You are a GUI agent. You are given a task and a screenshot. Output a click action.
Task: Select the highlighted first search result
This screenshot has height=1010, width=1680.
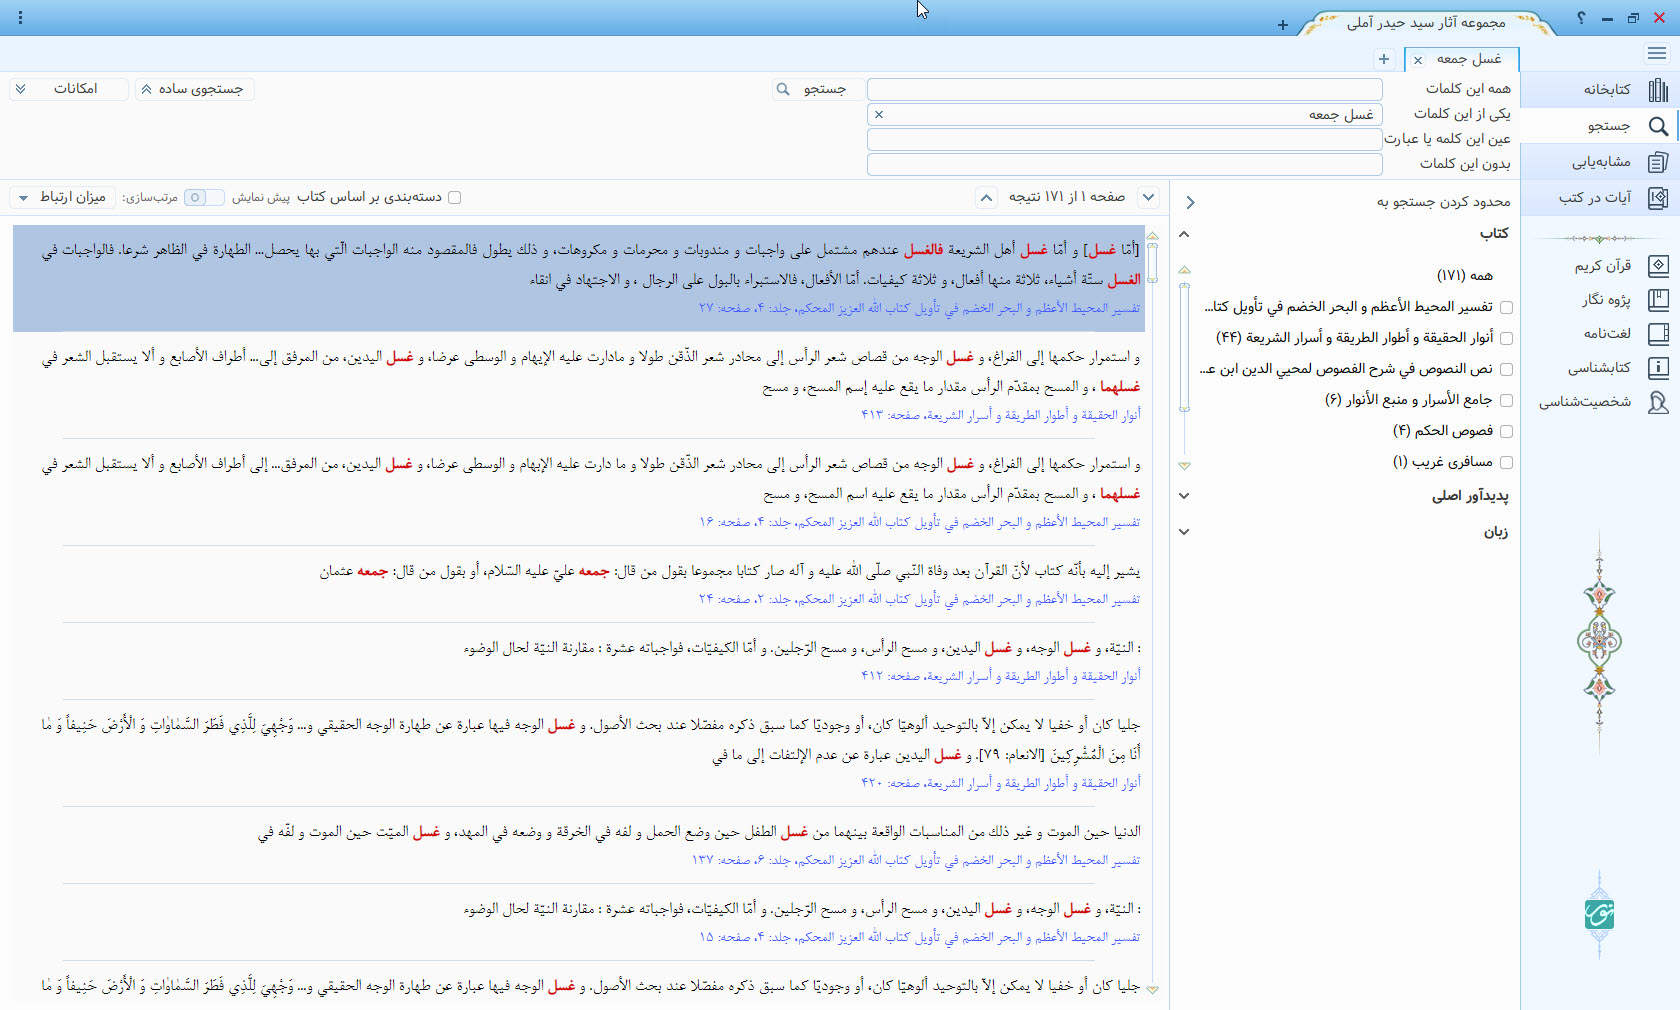click(578, 278)
